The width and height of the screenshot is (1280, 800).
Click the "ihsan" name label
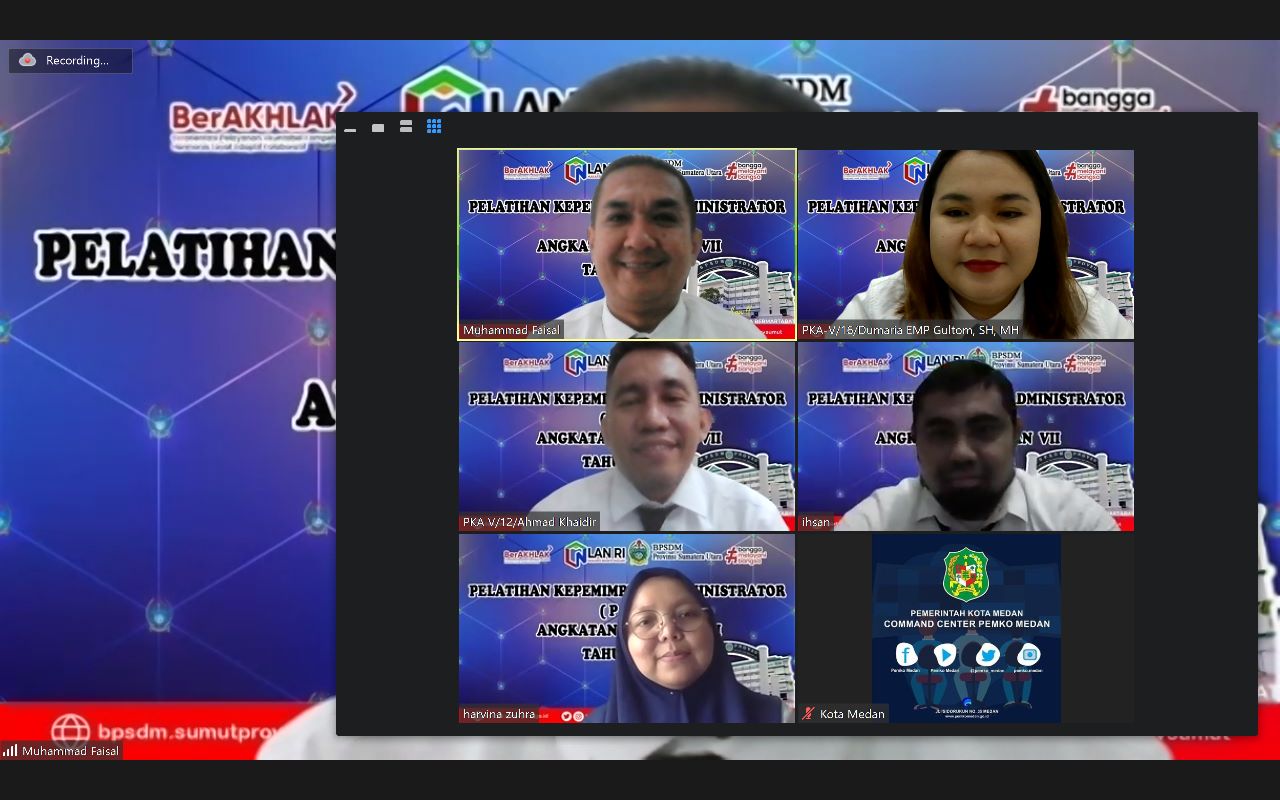(815, 522)
